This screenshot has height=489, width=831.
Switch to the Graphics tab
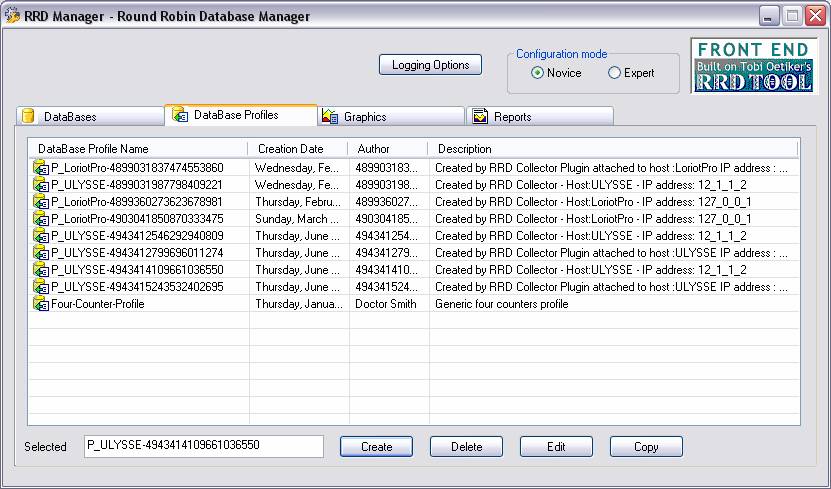(x=391, y=117)
